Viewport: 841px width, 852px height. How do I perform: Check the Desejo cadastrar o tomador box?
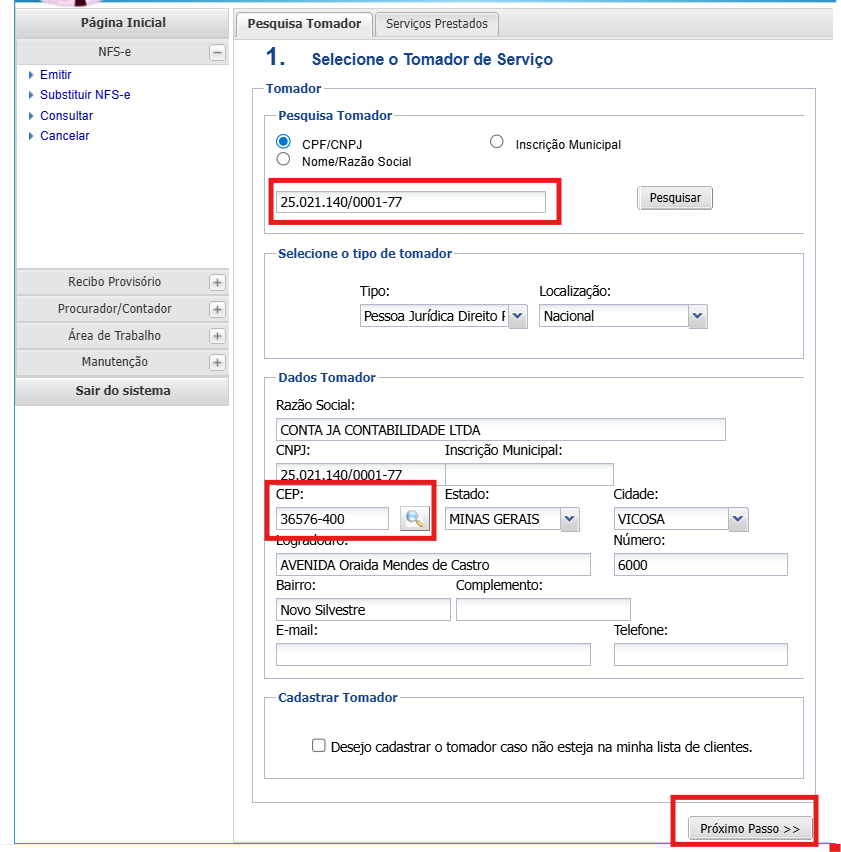point(318,746)
